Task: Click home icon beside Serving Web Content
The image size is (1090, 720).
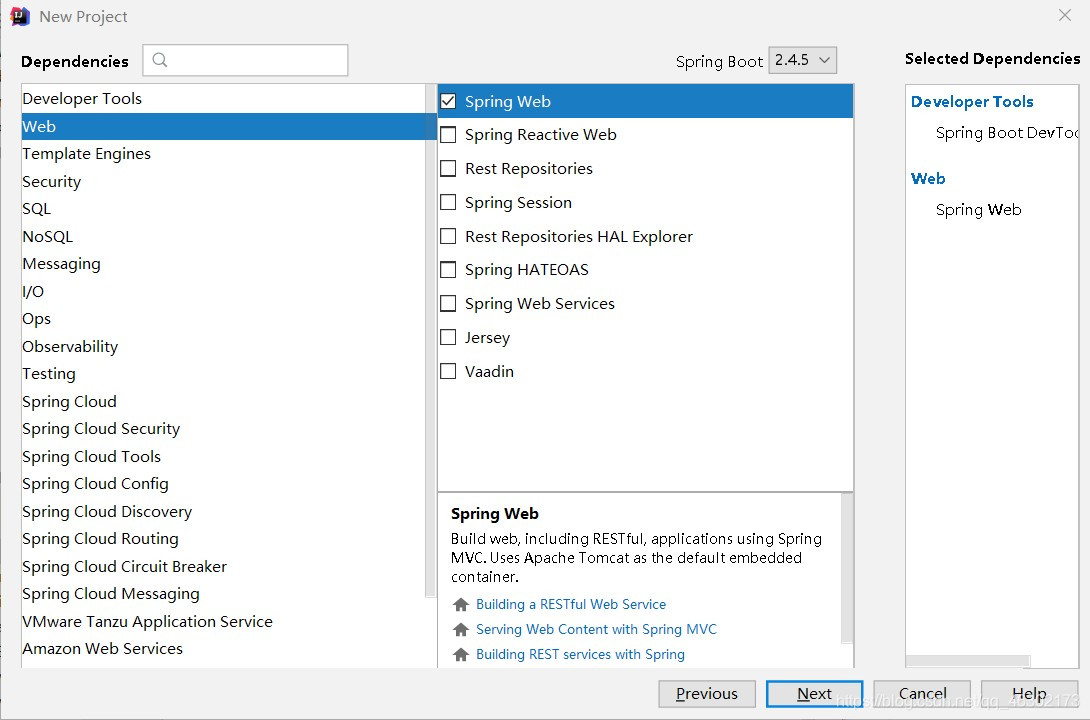Action: (x=461, y=630)
